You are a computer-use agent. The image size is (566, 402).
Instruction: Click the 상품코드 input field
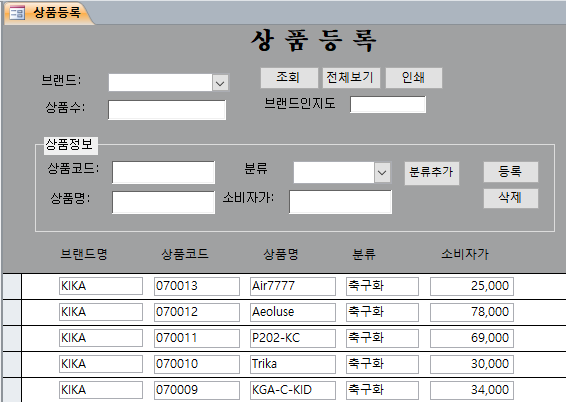tap(164, 172)
